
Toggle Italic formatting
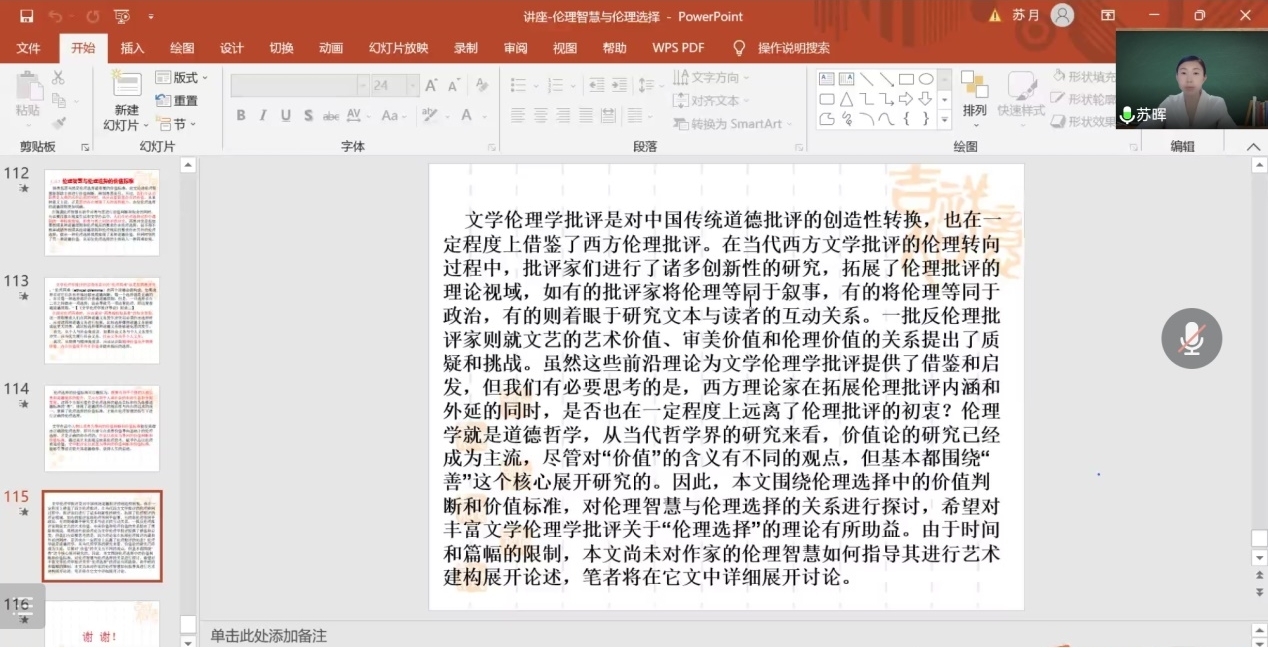click(x=263, y=116)
